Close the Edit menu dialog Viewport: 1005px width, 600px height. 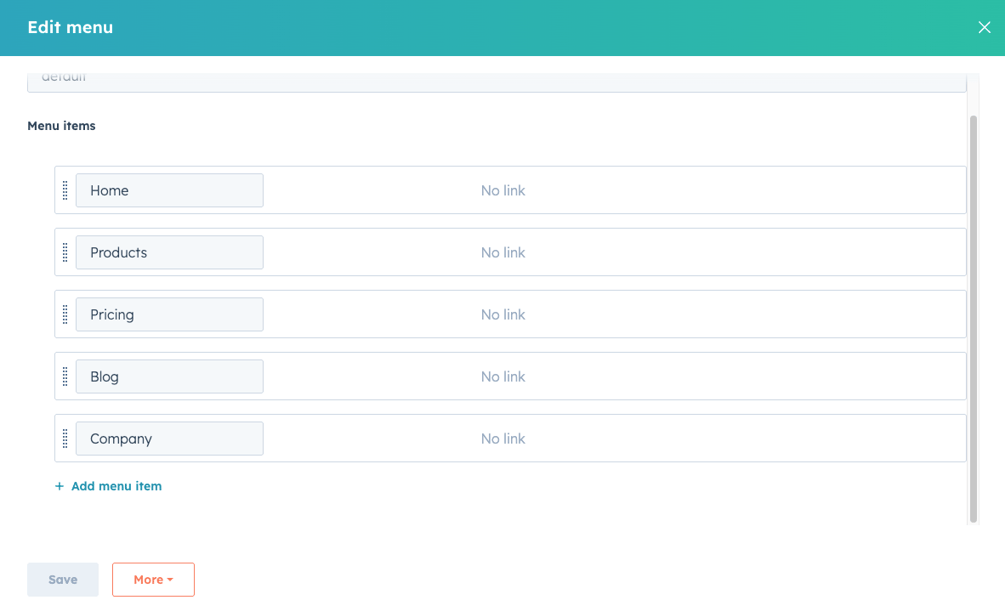click(x=984, y=27)
